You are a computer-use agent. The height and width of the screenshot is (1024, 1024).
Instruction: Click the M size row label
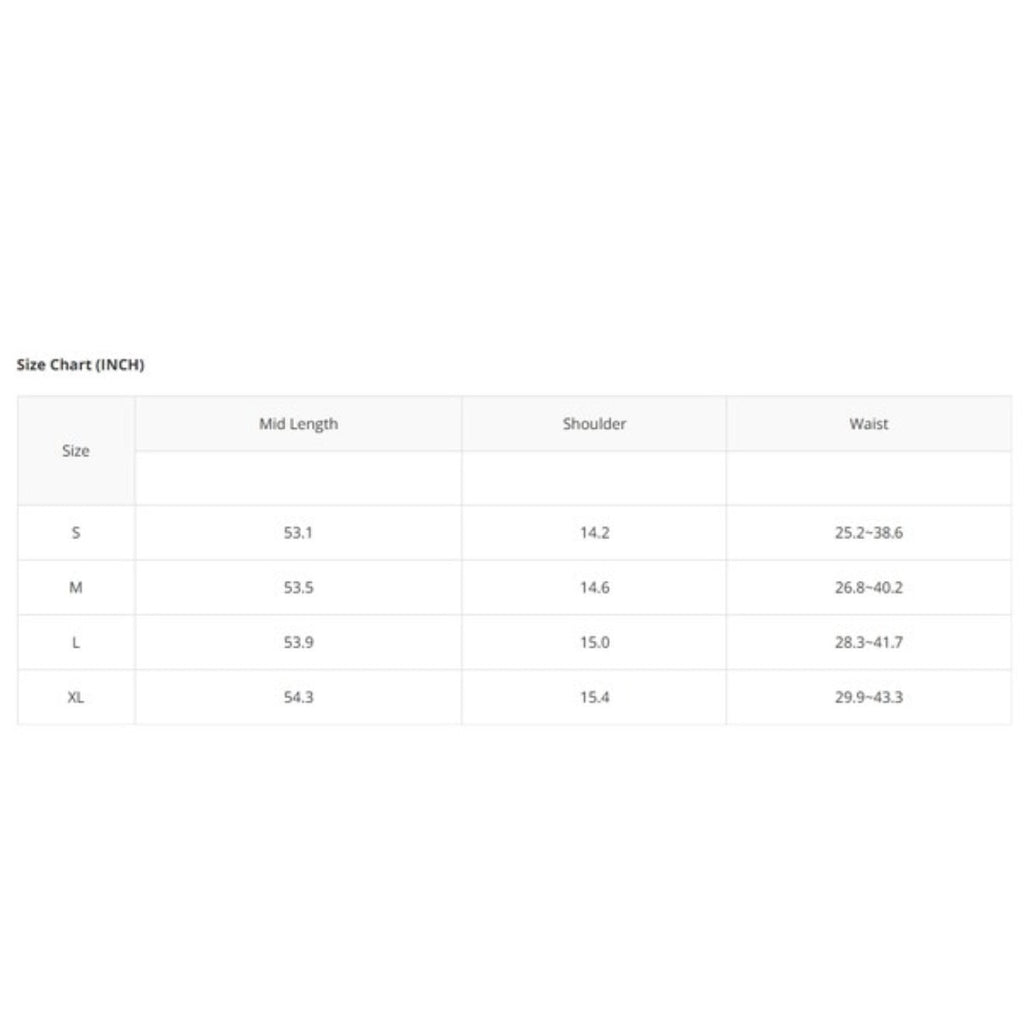[x=76, y=588]
